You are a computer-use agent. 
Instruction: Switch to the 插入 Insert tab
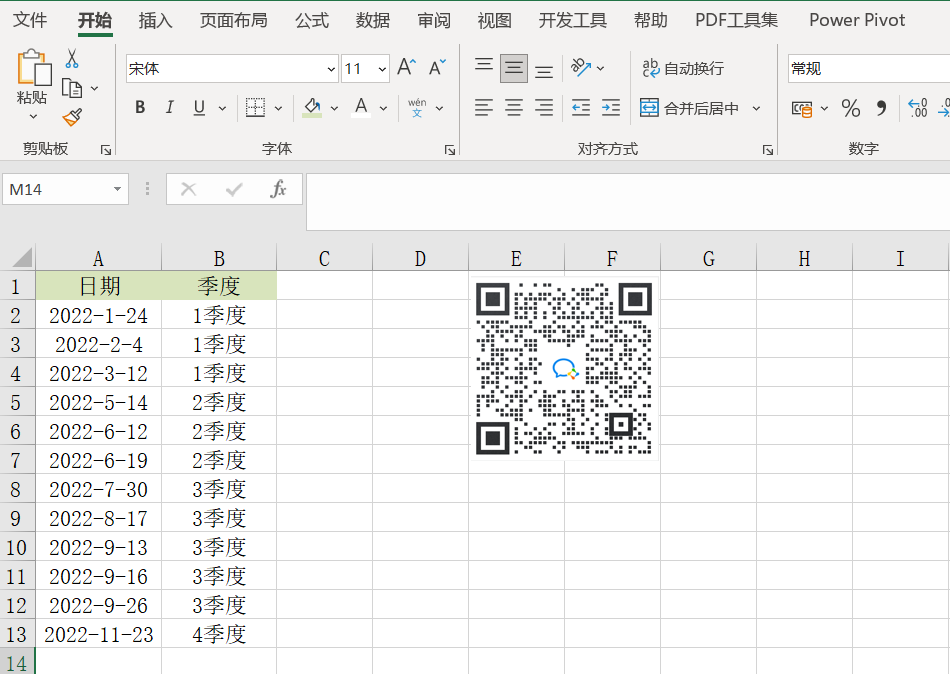point(155,20)
